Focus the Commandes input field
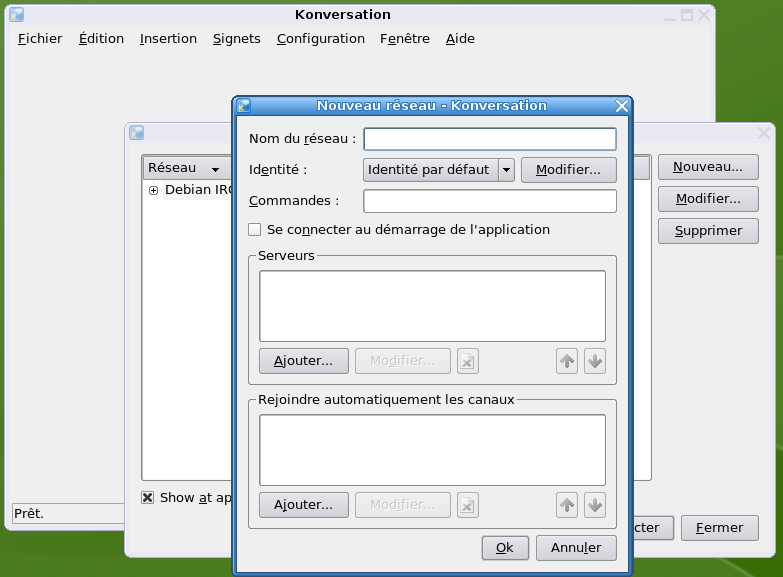The image size is (783, 577). (490, 201)
